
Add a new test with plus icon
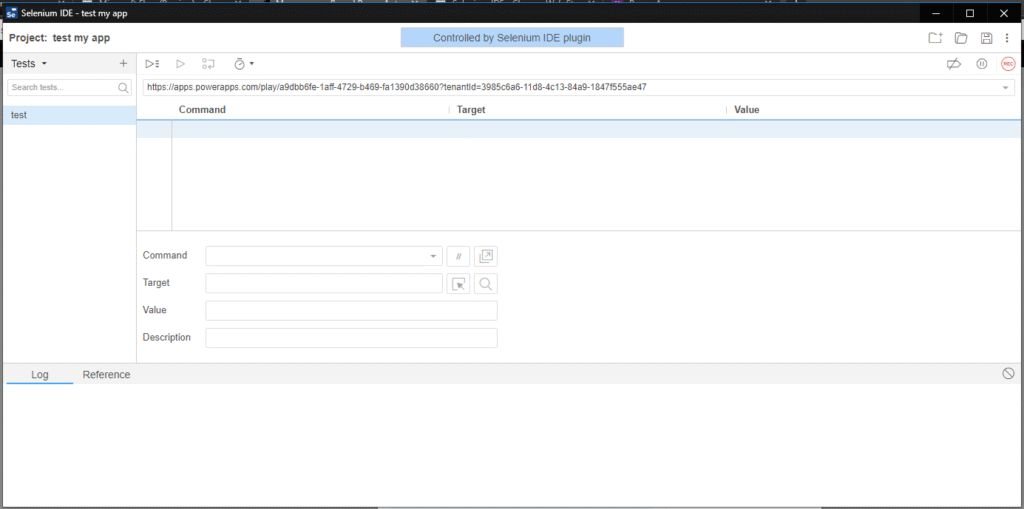click(123, 63)
